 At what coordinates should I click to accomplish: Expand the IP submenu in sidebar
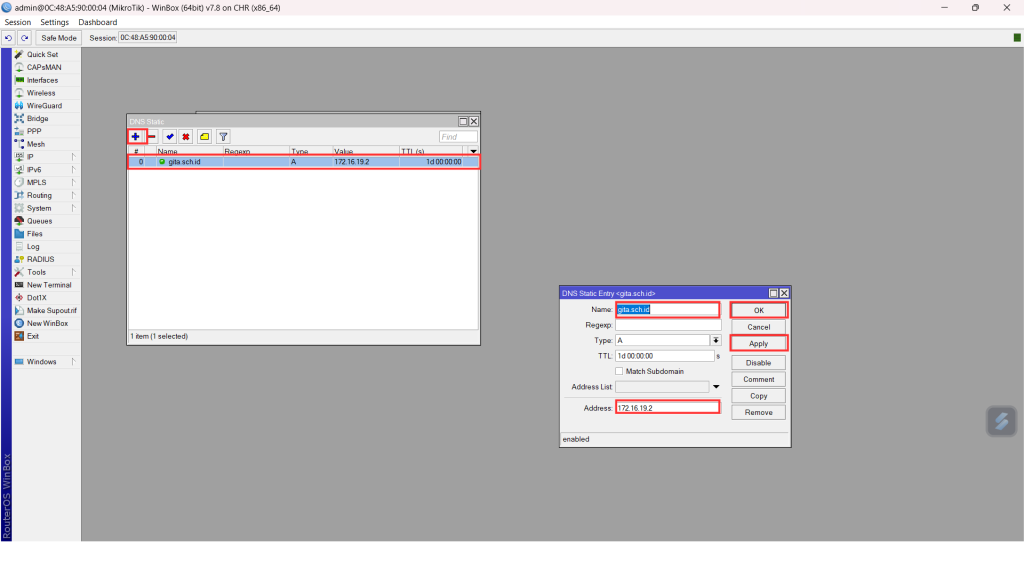[72, 157]
